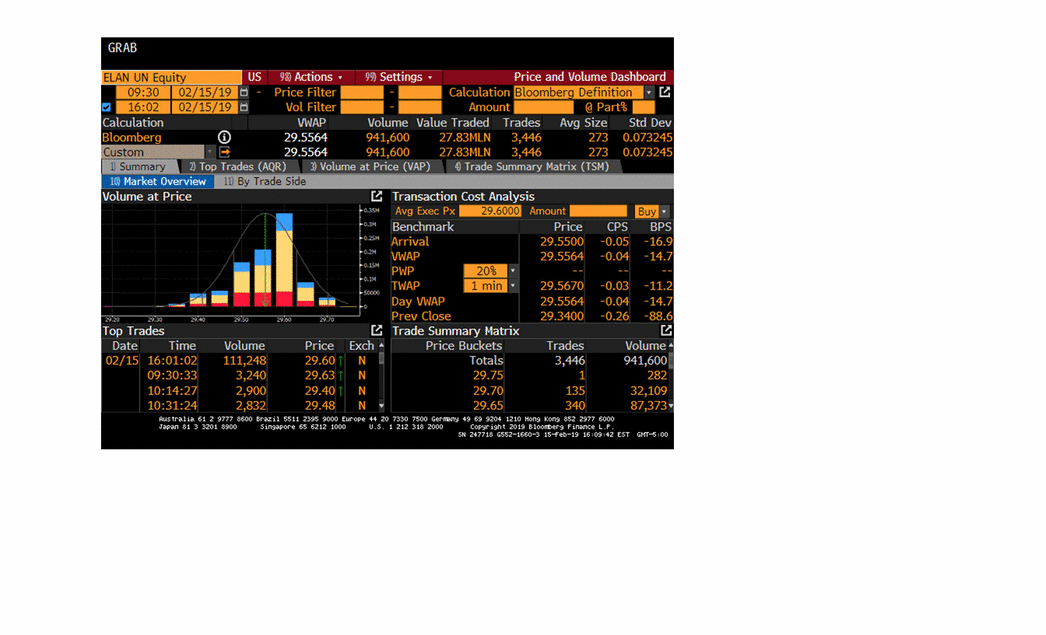Pop out the Trade Summary Matrix panel
Viewport: 1046px width, 635px height.
[x=666, y=331]
